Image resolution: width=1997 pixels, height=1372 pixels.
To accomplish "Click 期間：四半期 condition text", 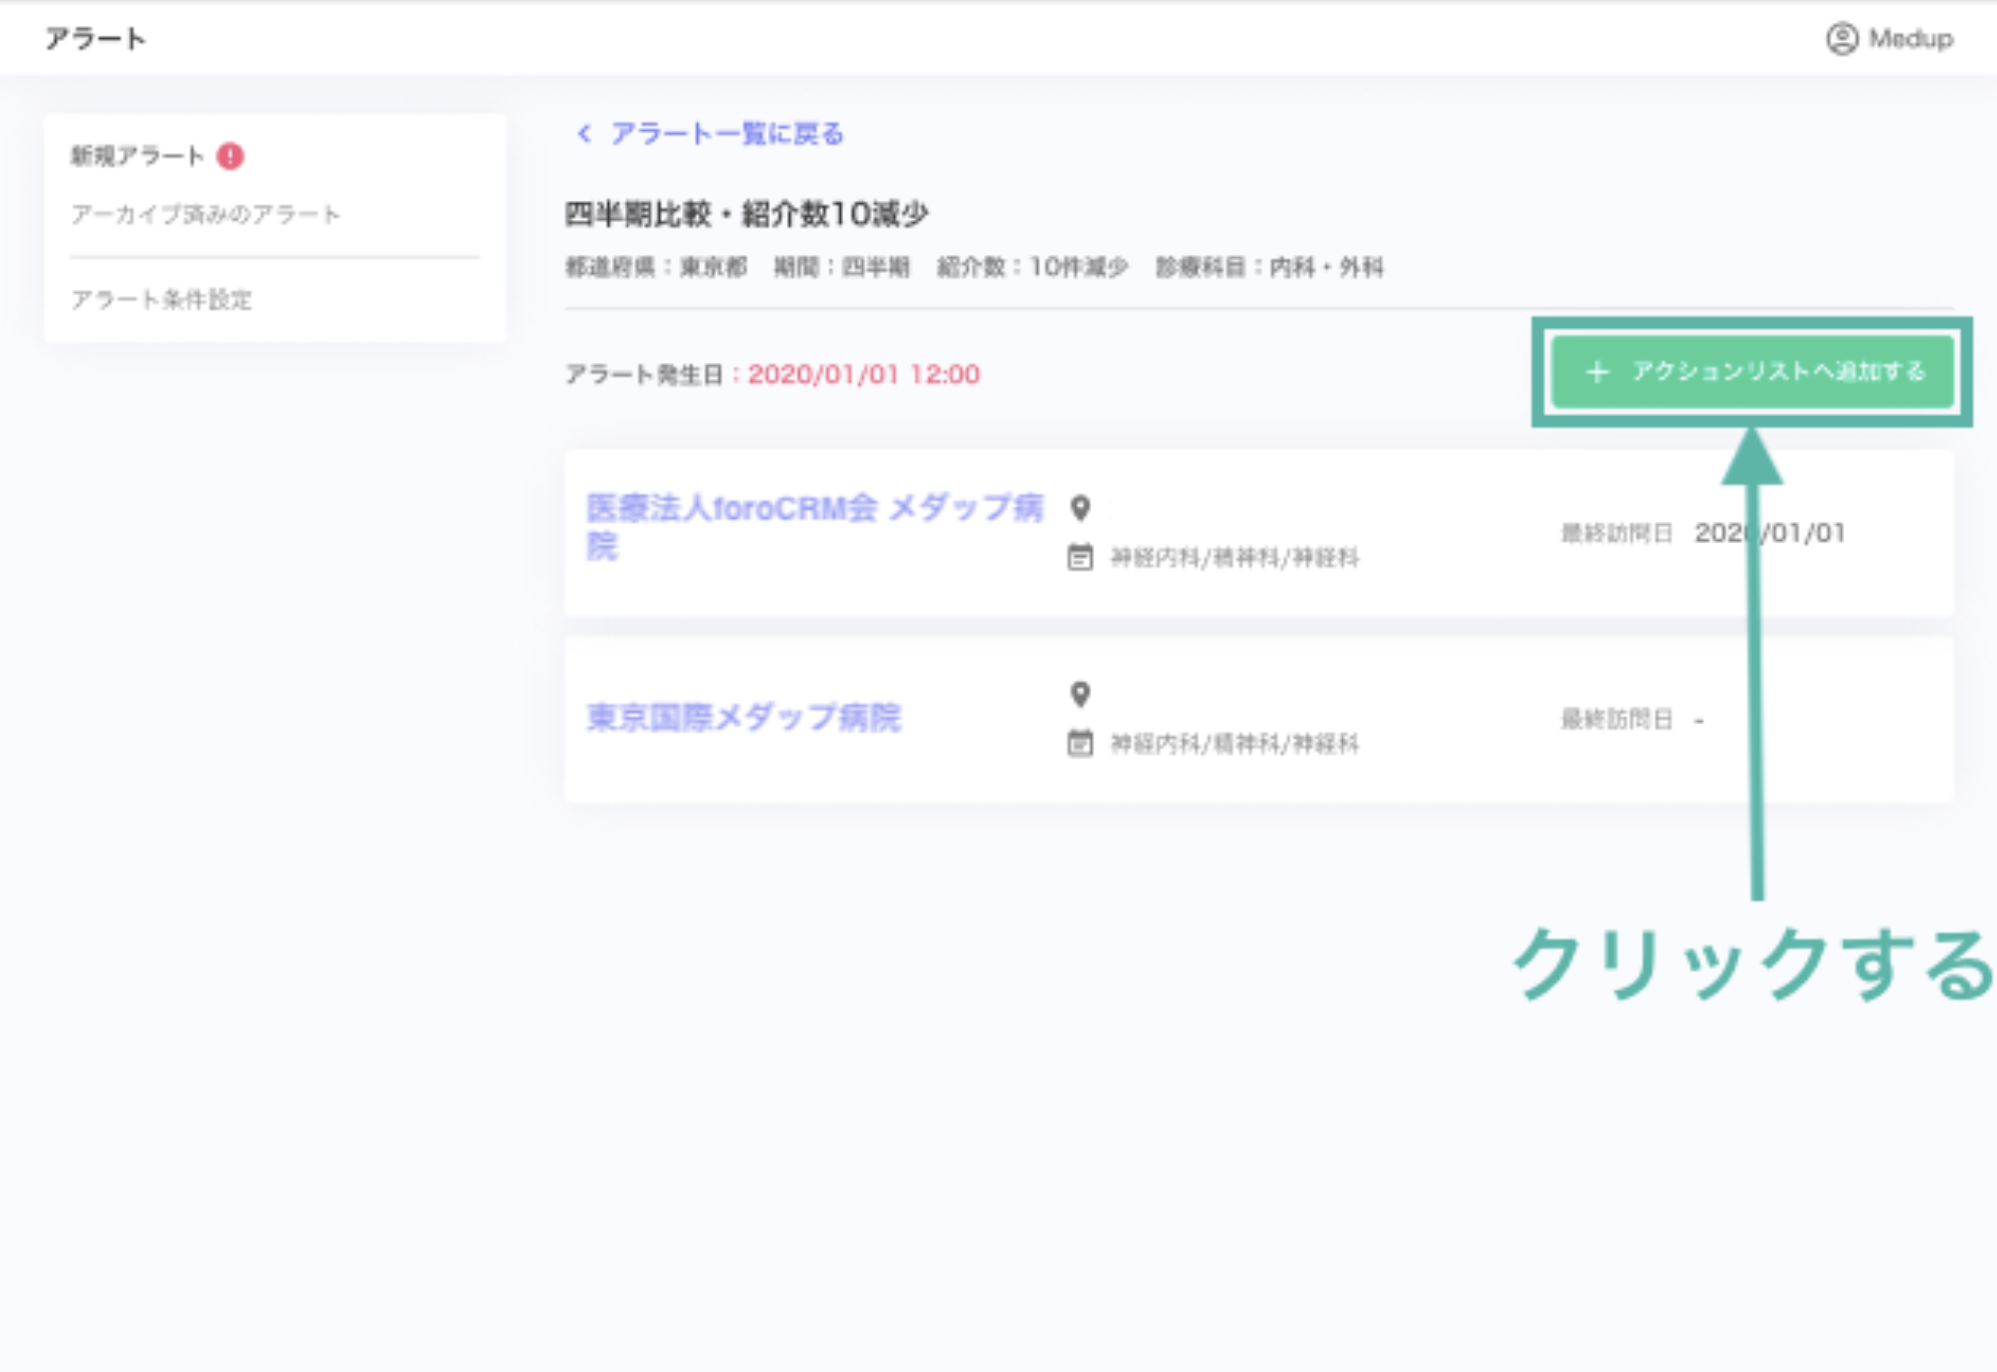I will tap(842, 267).
